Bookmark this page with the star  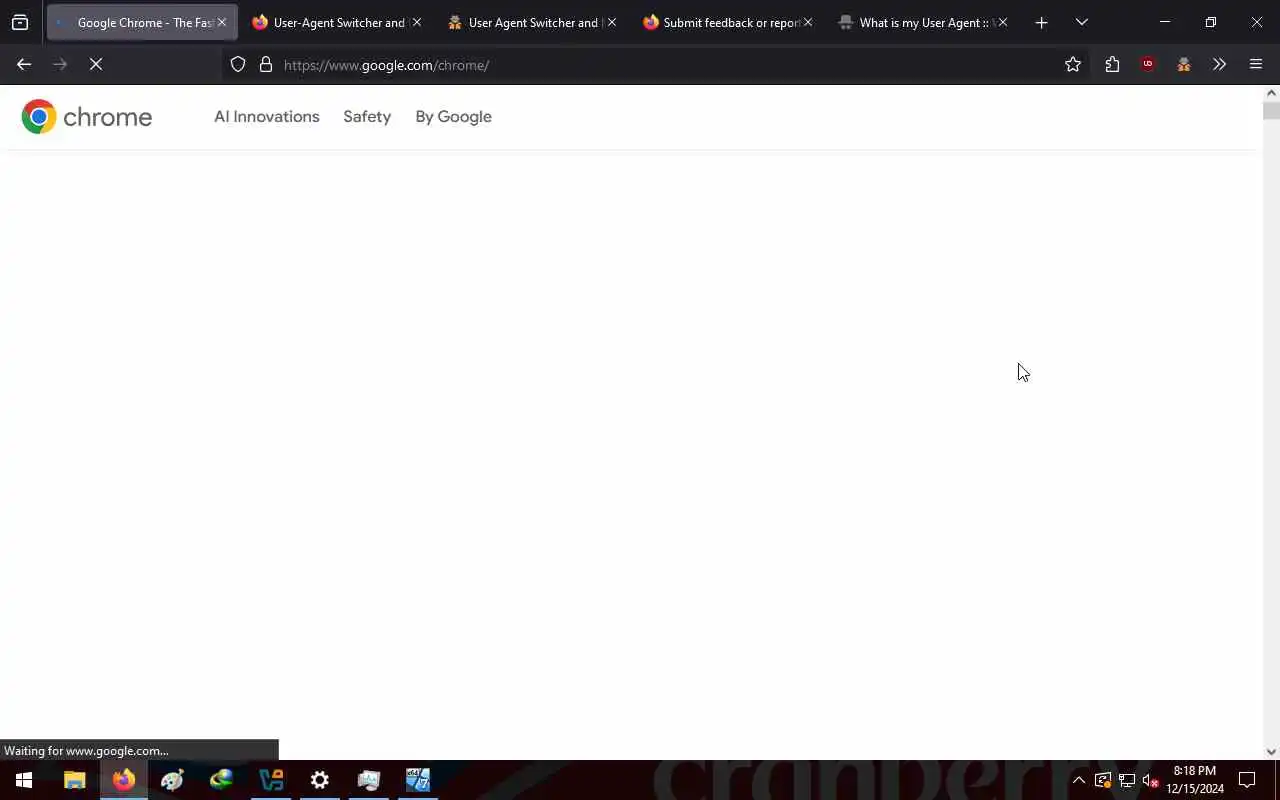[x=1073, y=64]
